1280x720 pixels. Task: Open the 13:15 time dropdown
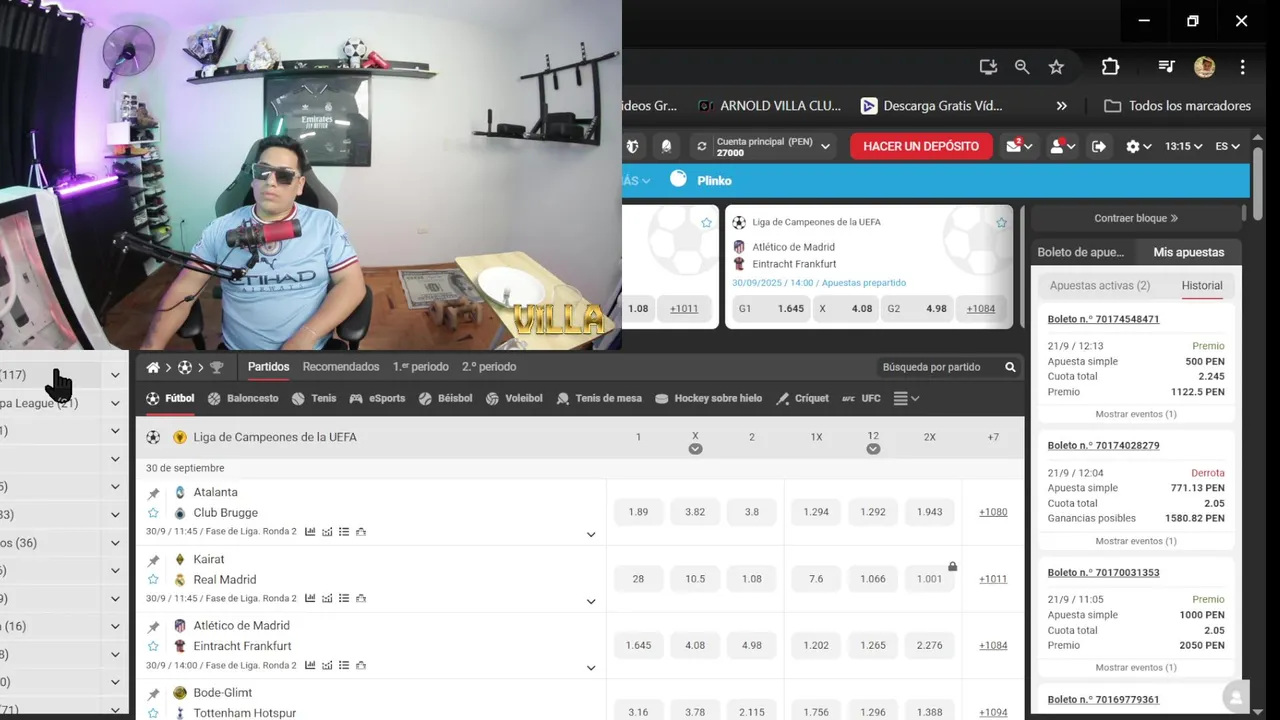pyautogui.click(x=1183, y=146)
